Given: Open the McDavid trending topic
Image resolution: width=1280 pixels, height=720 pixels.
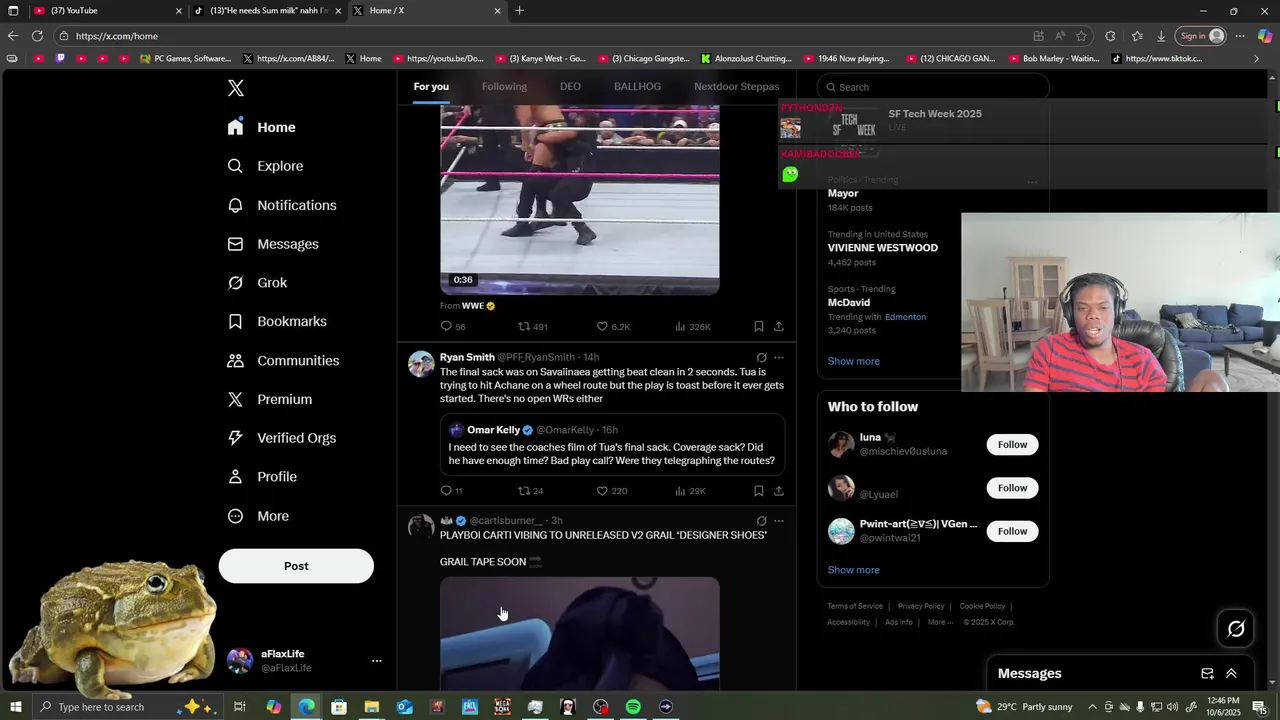Looking at the screenshot, I should [849, 302].
